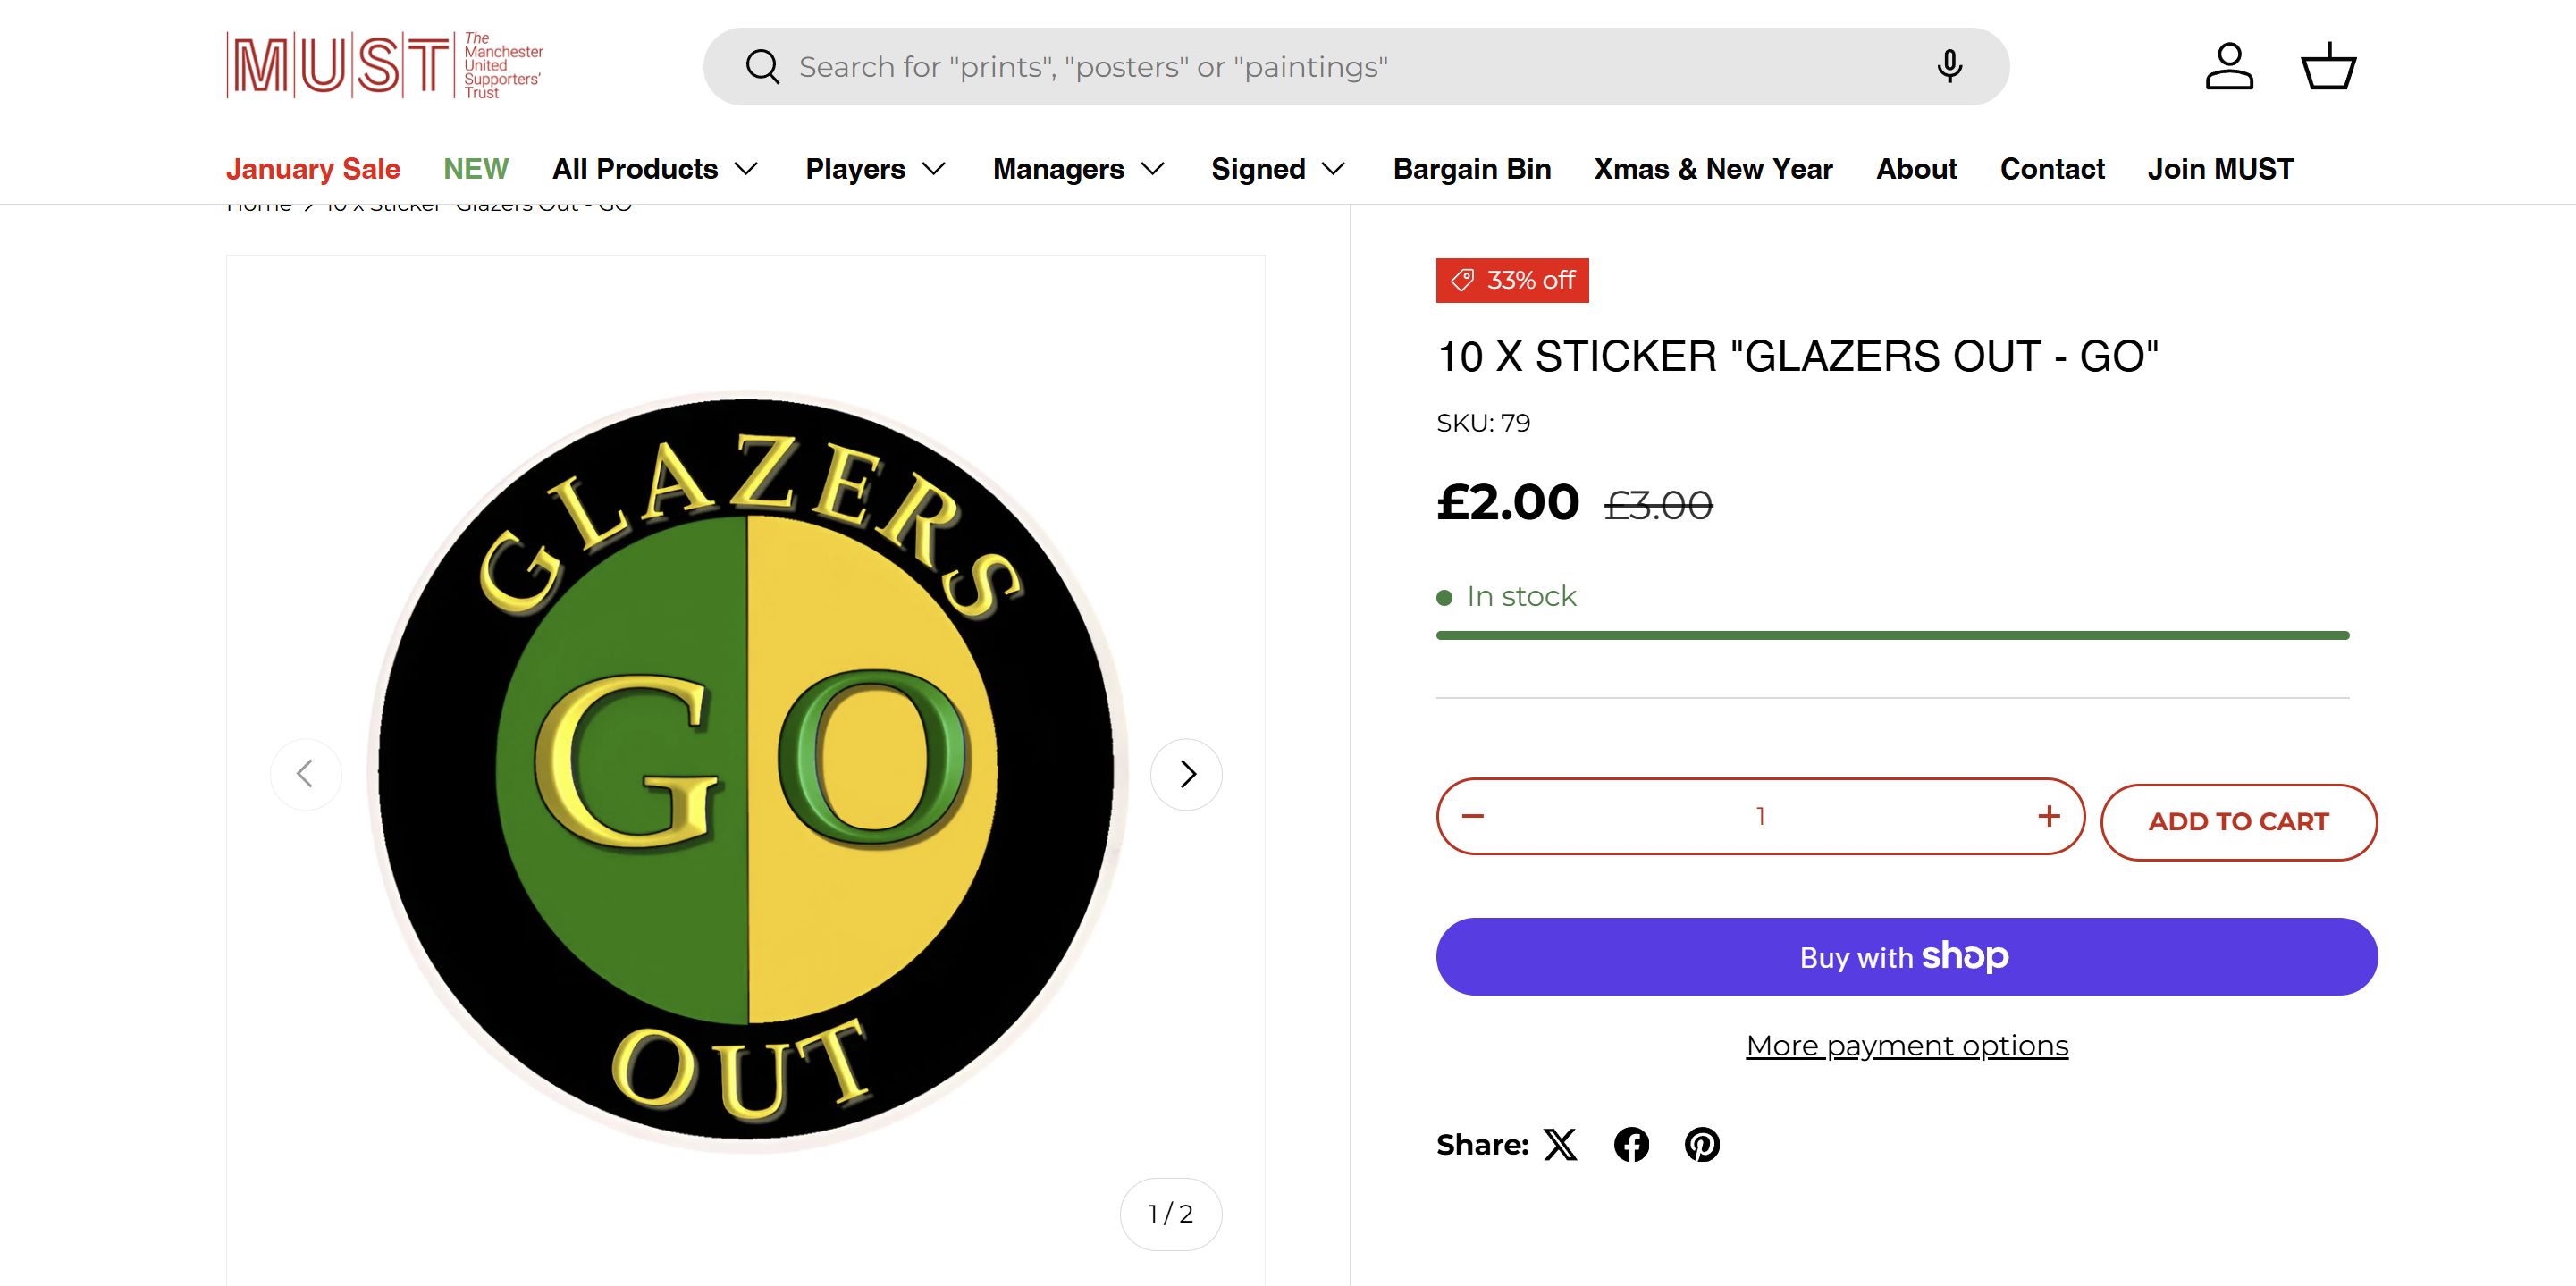The height and width of the screenshot is (1286, 2576).
Task: Go to the previous product image
Action: [306, 774]
